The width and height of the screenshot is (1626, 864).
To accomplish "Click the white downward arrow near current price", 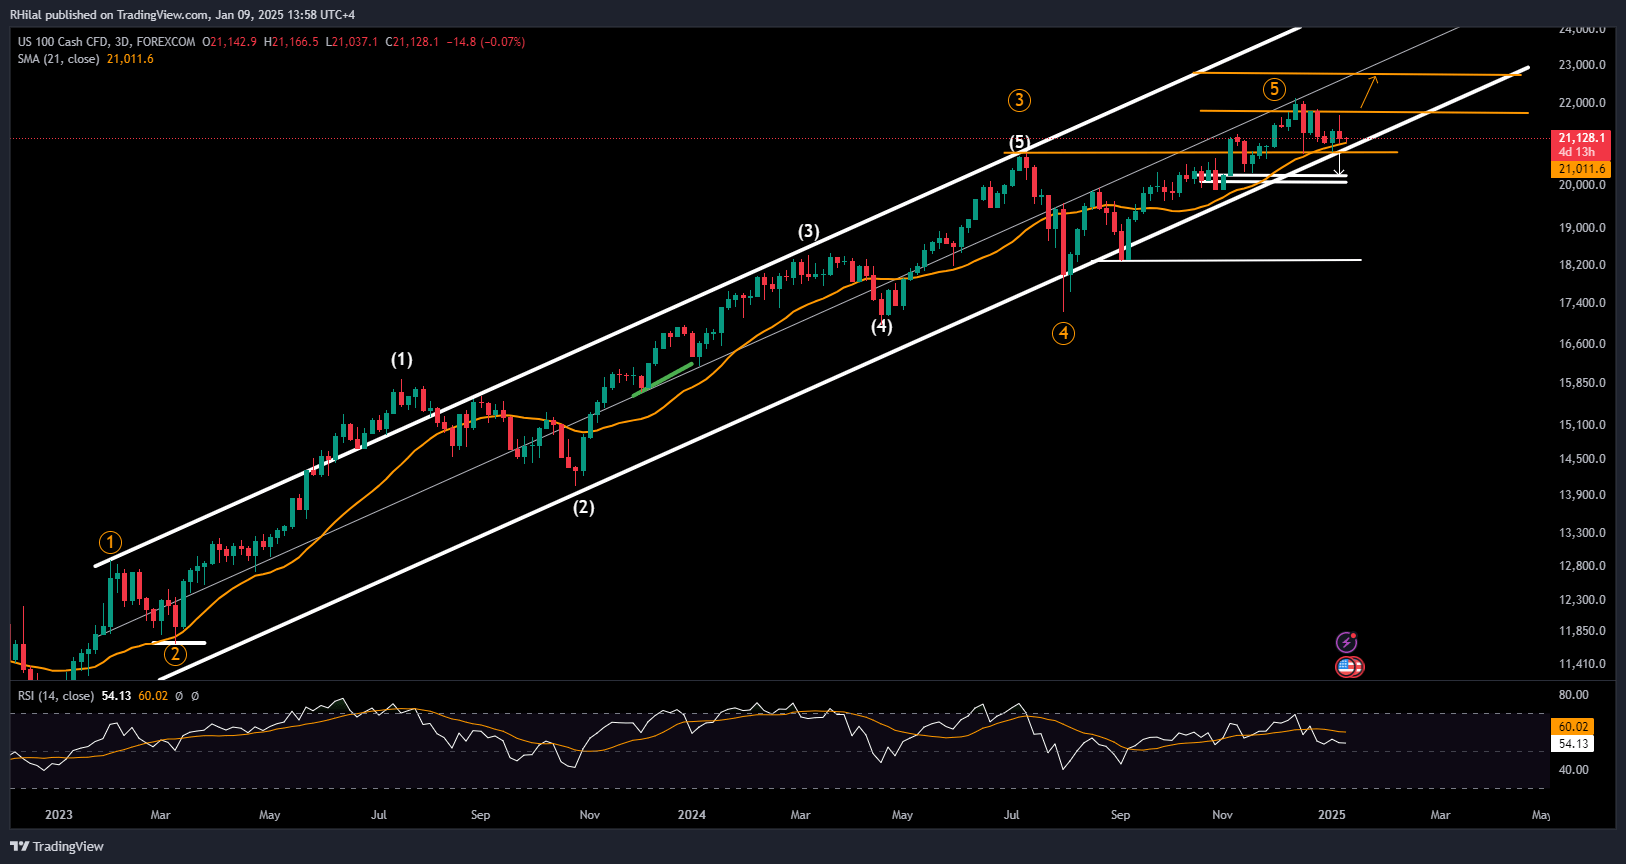I will pos(1339,164).
